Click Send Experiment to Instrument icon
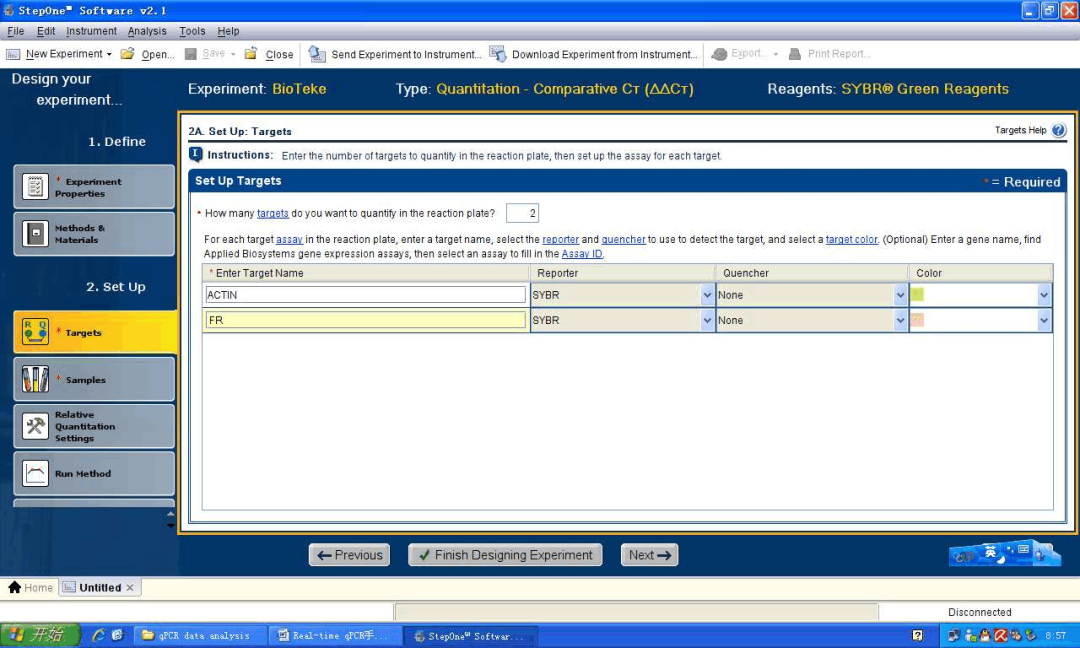This screenshot has width=1080, height=648. [317, 54]
